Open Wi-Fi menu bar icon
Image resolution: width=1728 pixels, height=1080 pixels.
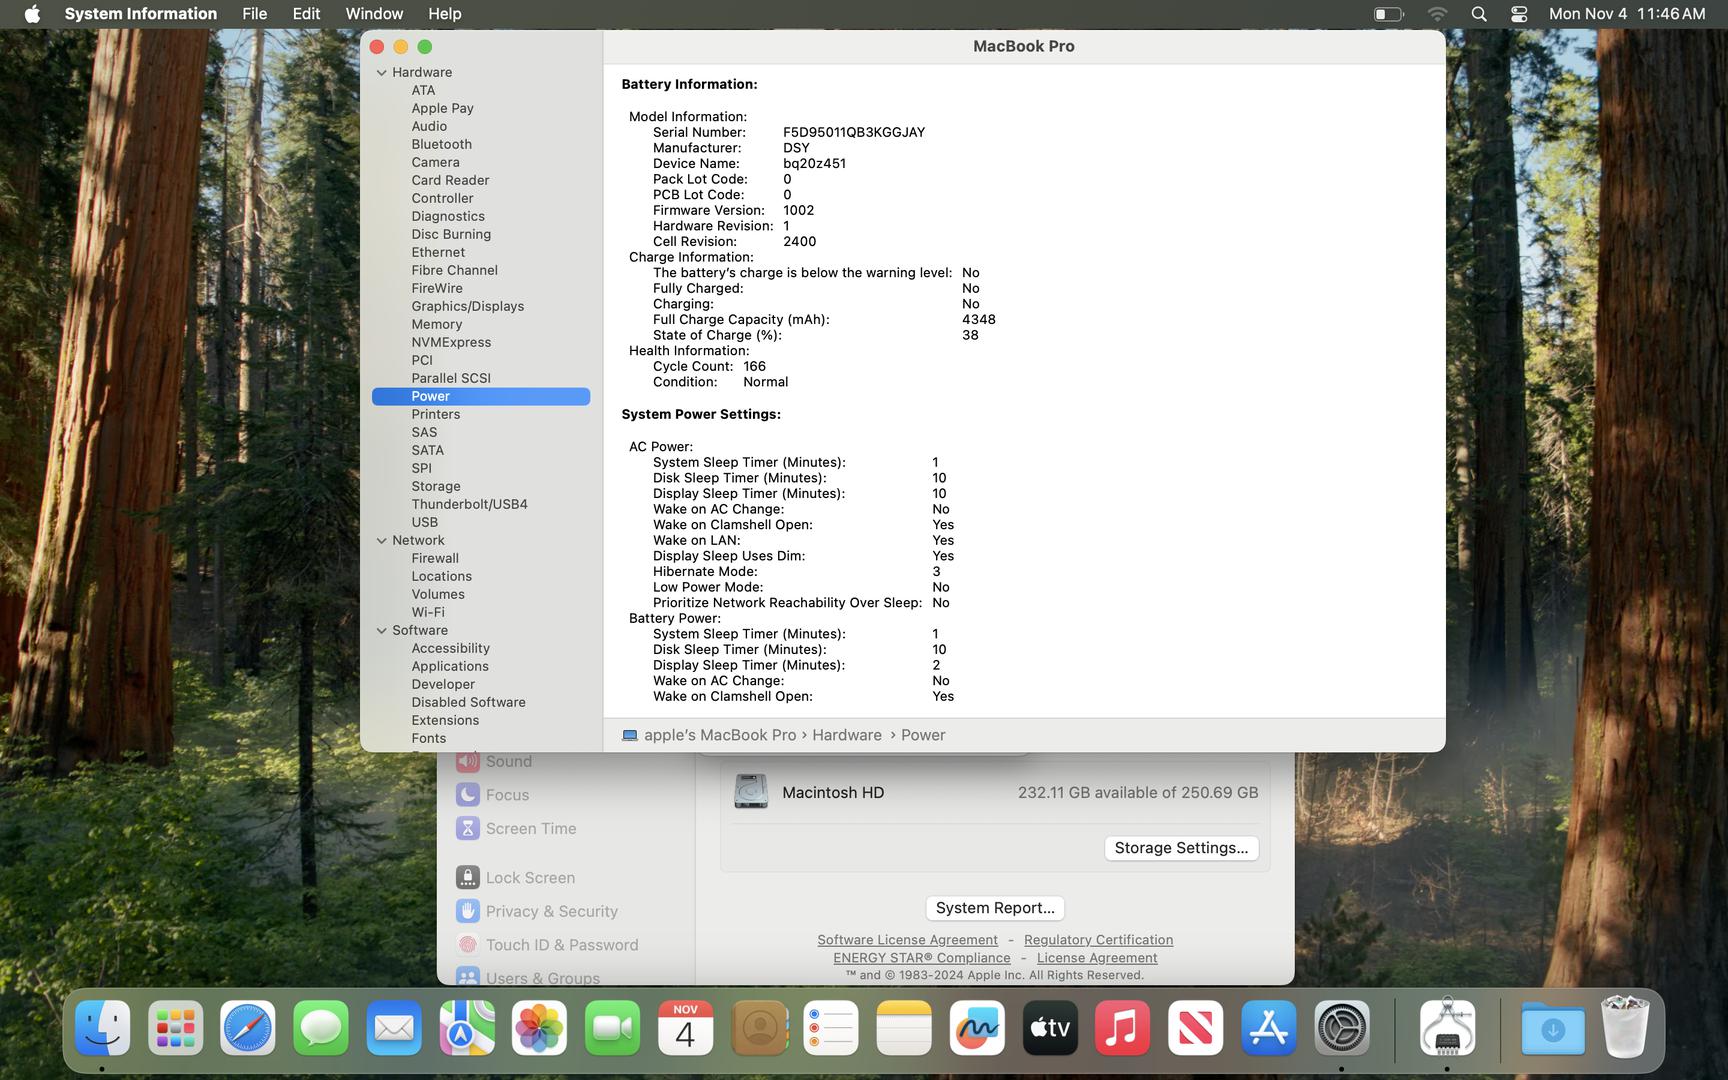click(1437, 14)
